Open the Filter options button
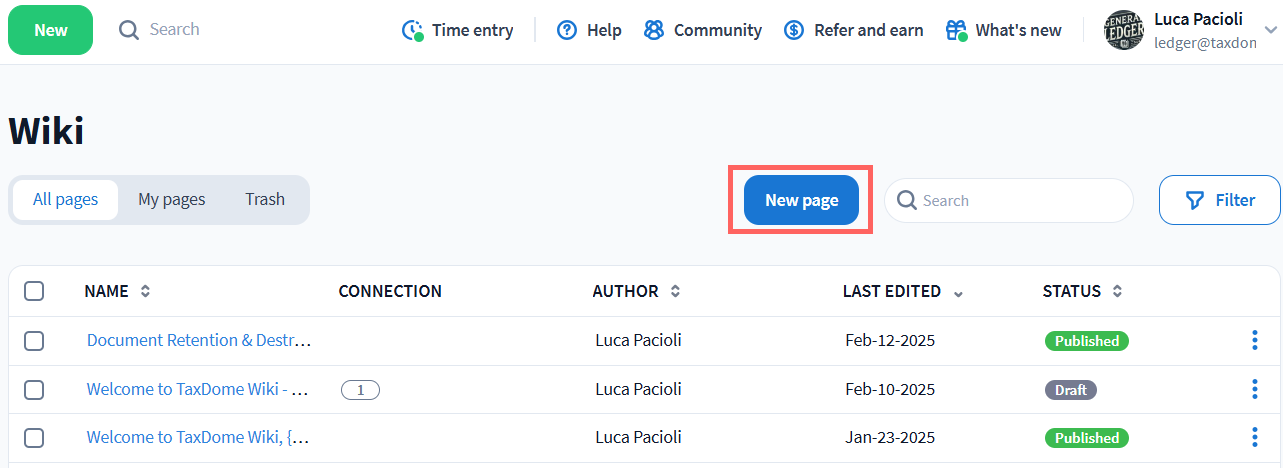Image resolution: width=1283 pixels, height=468 pixels. (1219, 200)
